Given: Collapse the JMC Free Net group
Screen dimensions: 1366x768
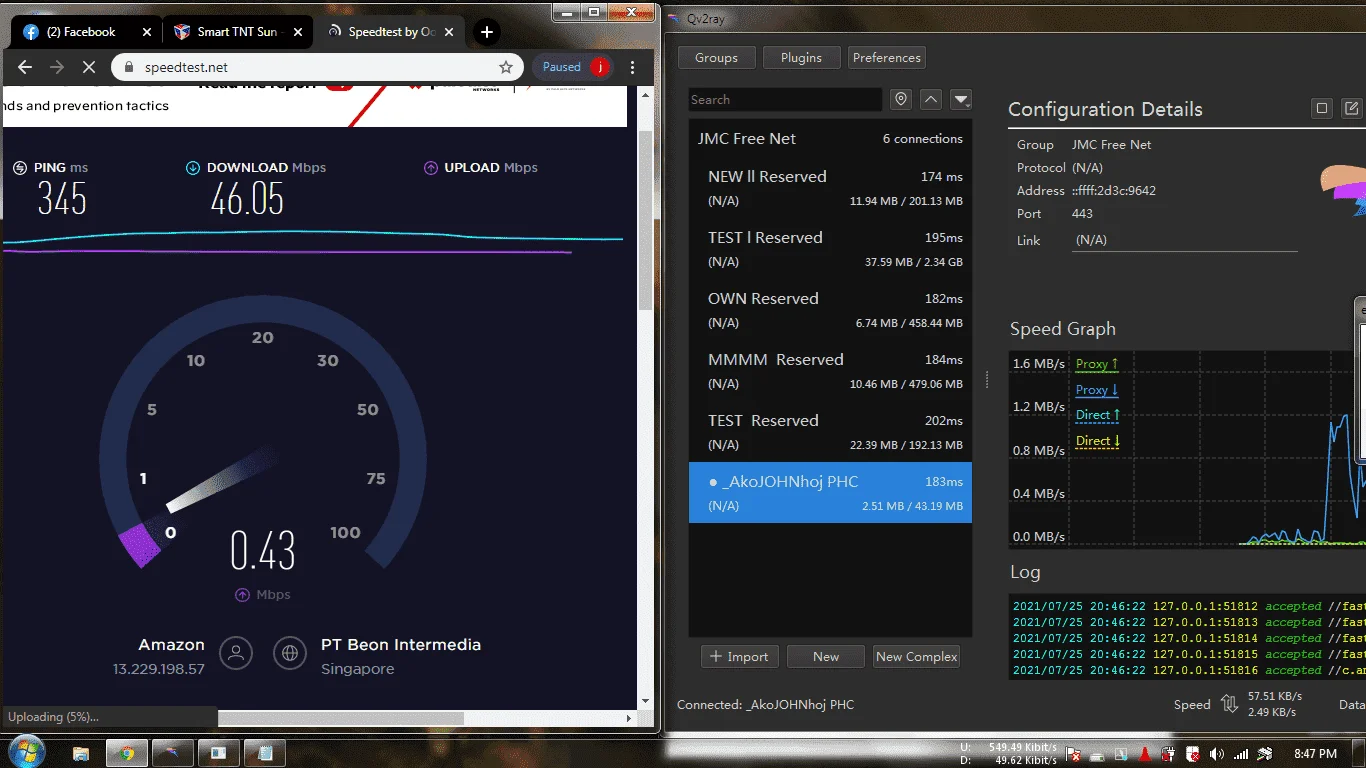Looking at the screenshot, I should click(830, 139).
